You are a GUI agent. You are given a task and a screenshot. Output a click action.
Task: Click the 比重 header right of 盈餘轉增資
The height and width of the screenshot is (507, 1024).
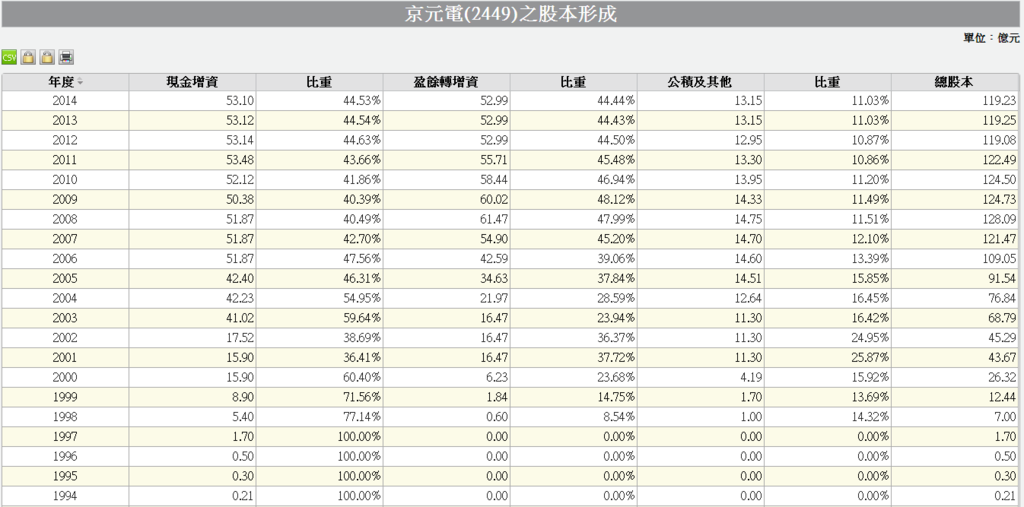click(573, 82)
